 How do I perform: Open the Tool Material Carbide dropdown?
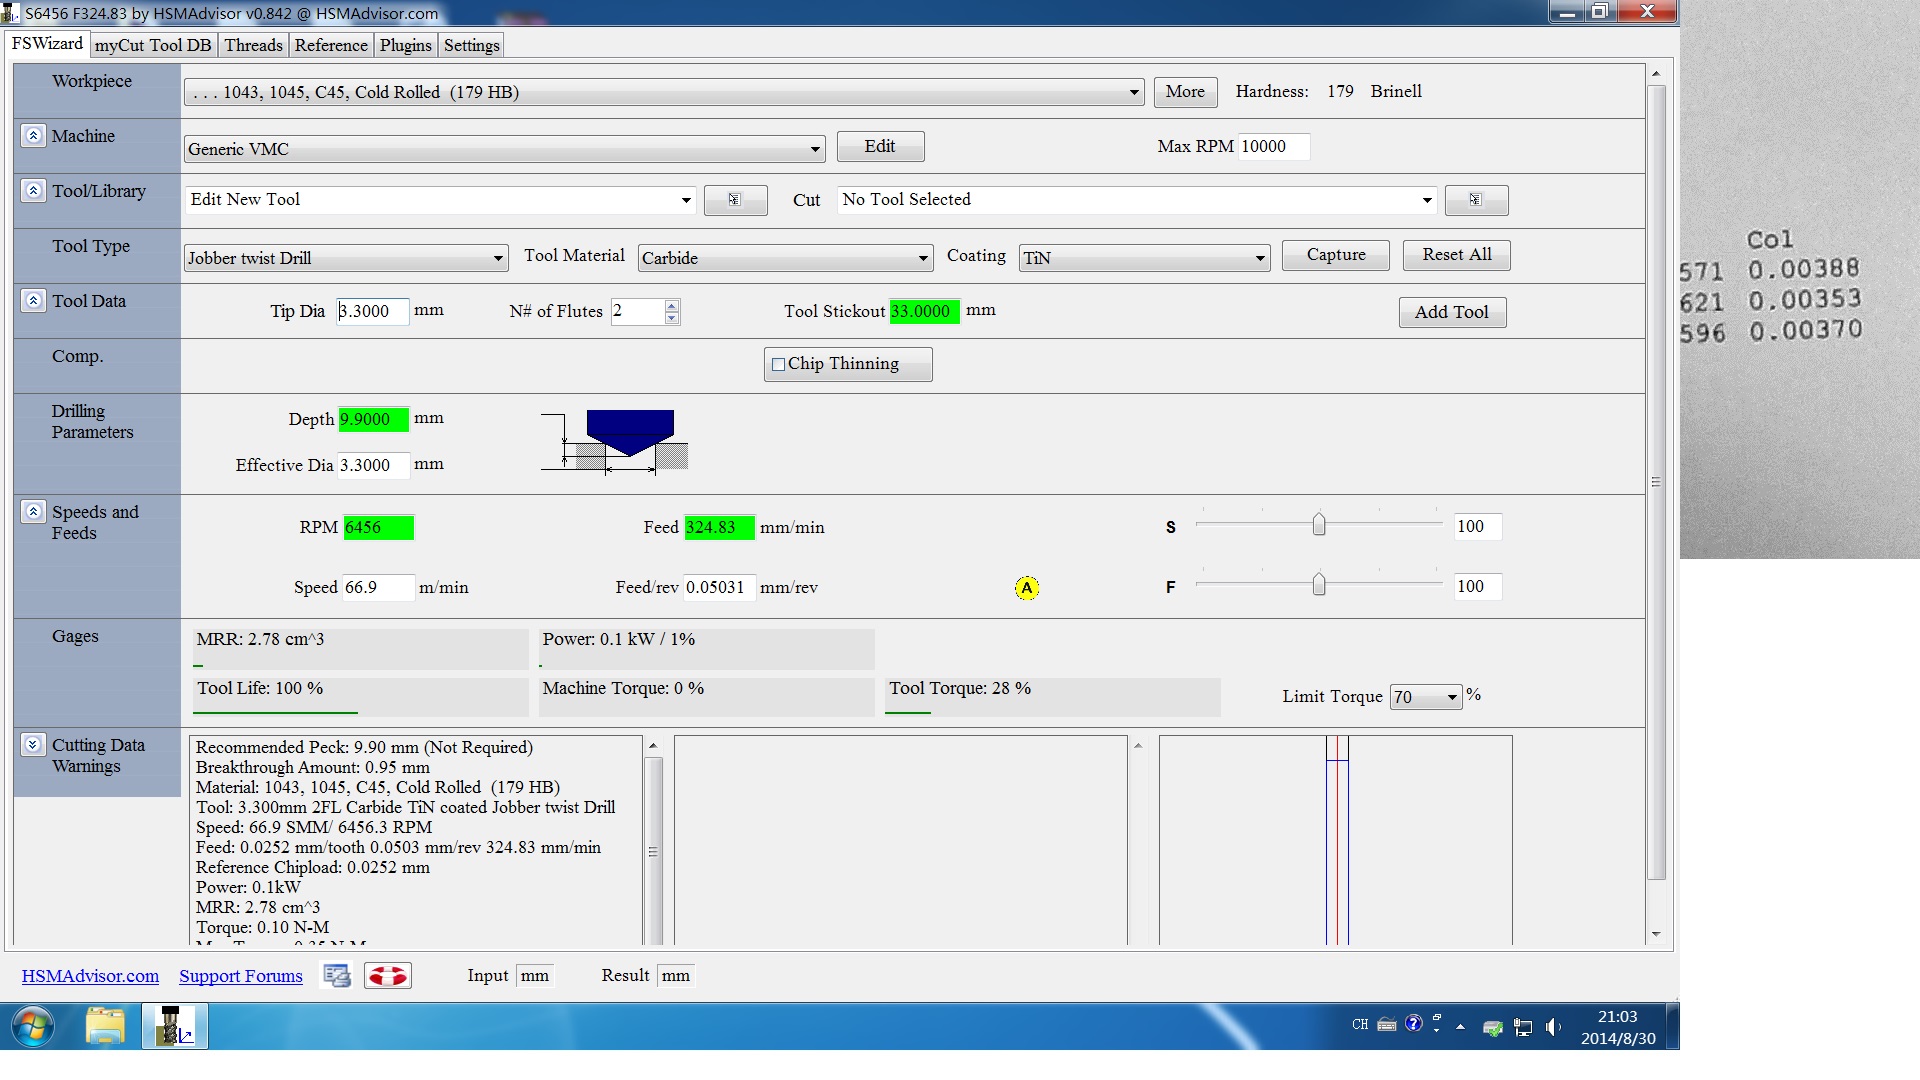tap(922, 258)
